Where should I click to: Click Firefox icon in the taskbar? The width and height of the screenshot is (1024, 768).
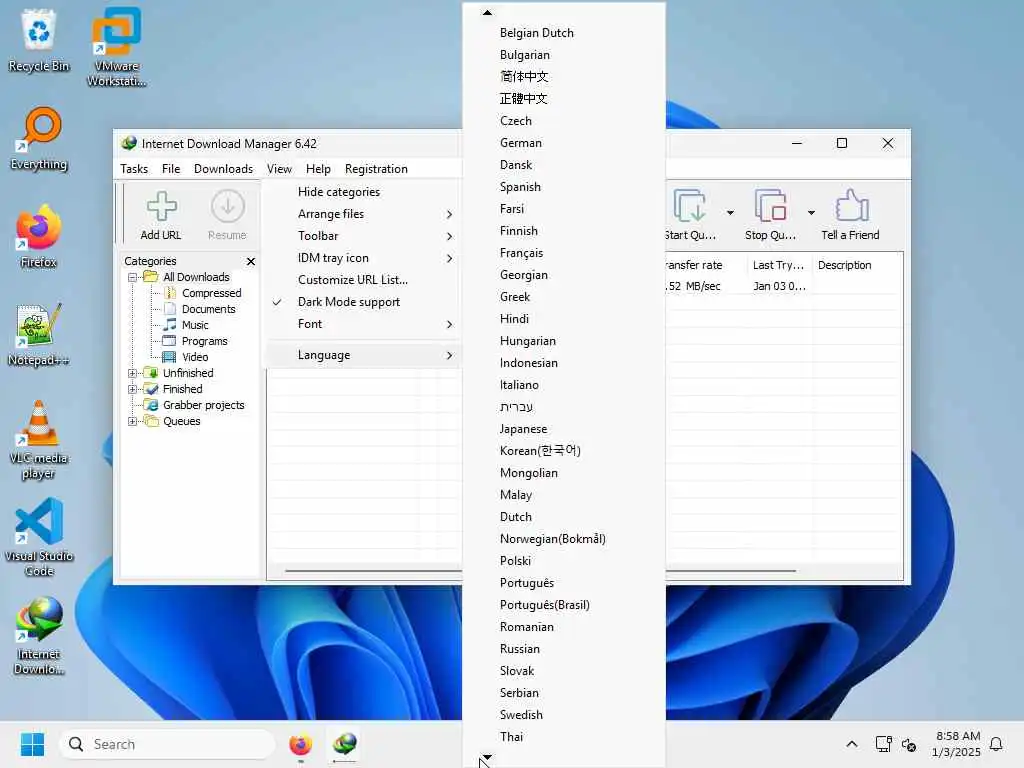click(x=300, y=744)
